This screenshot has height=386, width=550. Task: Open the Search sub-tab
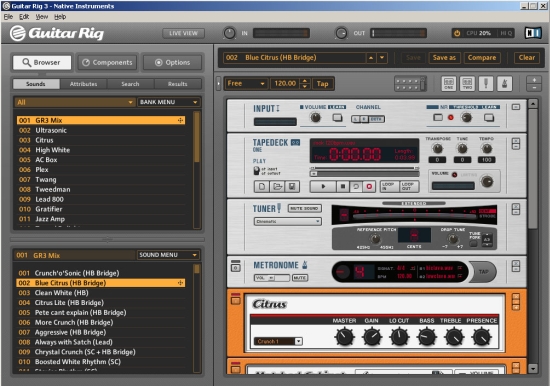pos(130,84)
